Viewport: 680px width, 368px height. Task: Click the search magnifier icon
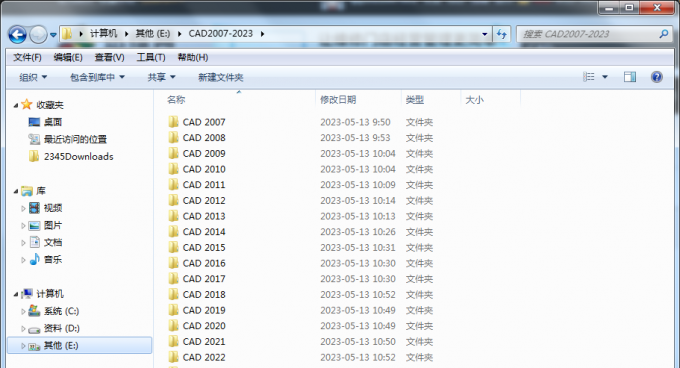click(x=664, y=34)
